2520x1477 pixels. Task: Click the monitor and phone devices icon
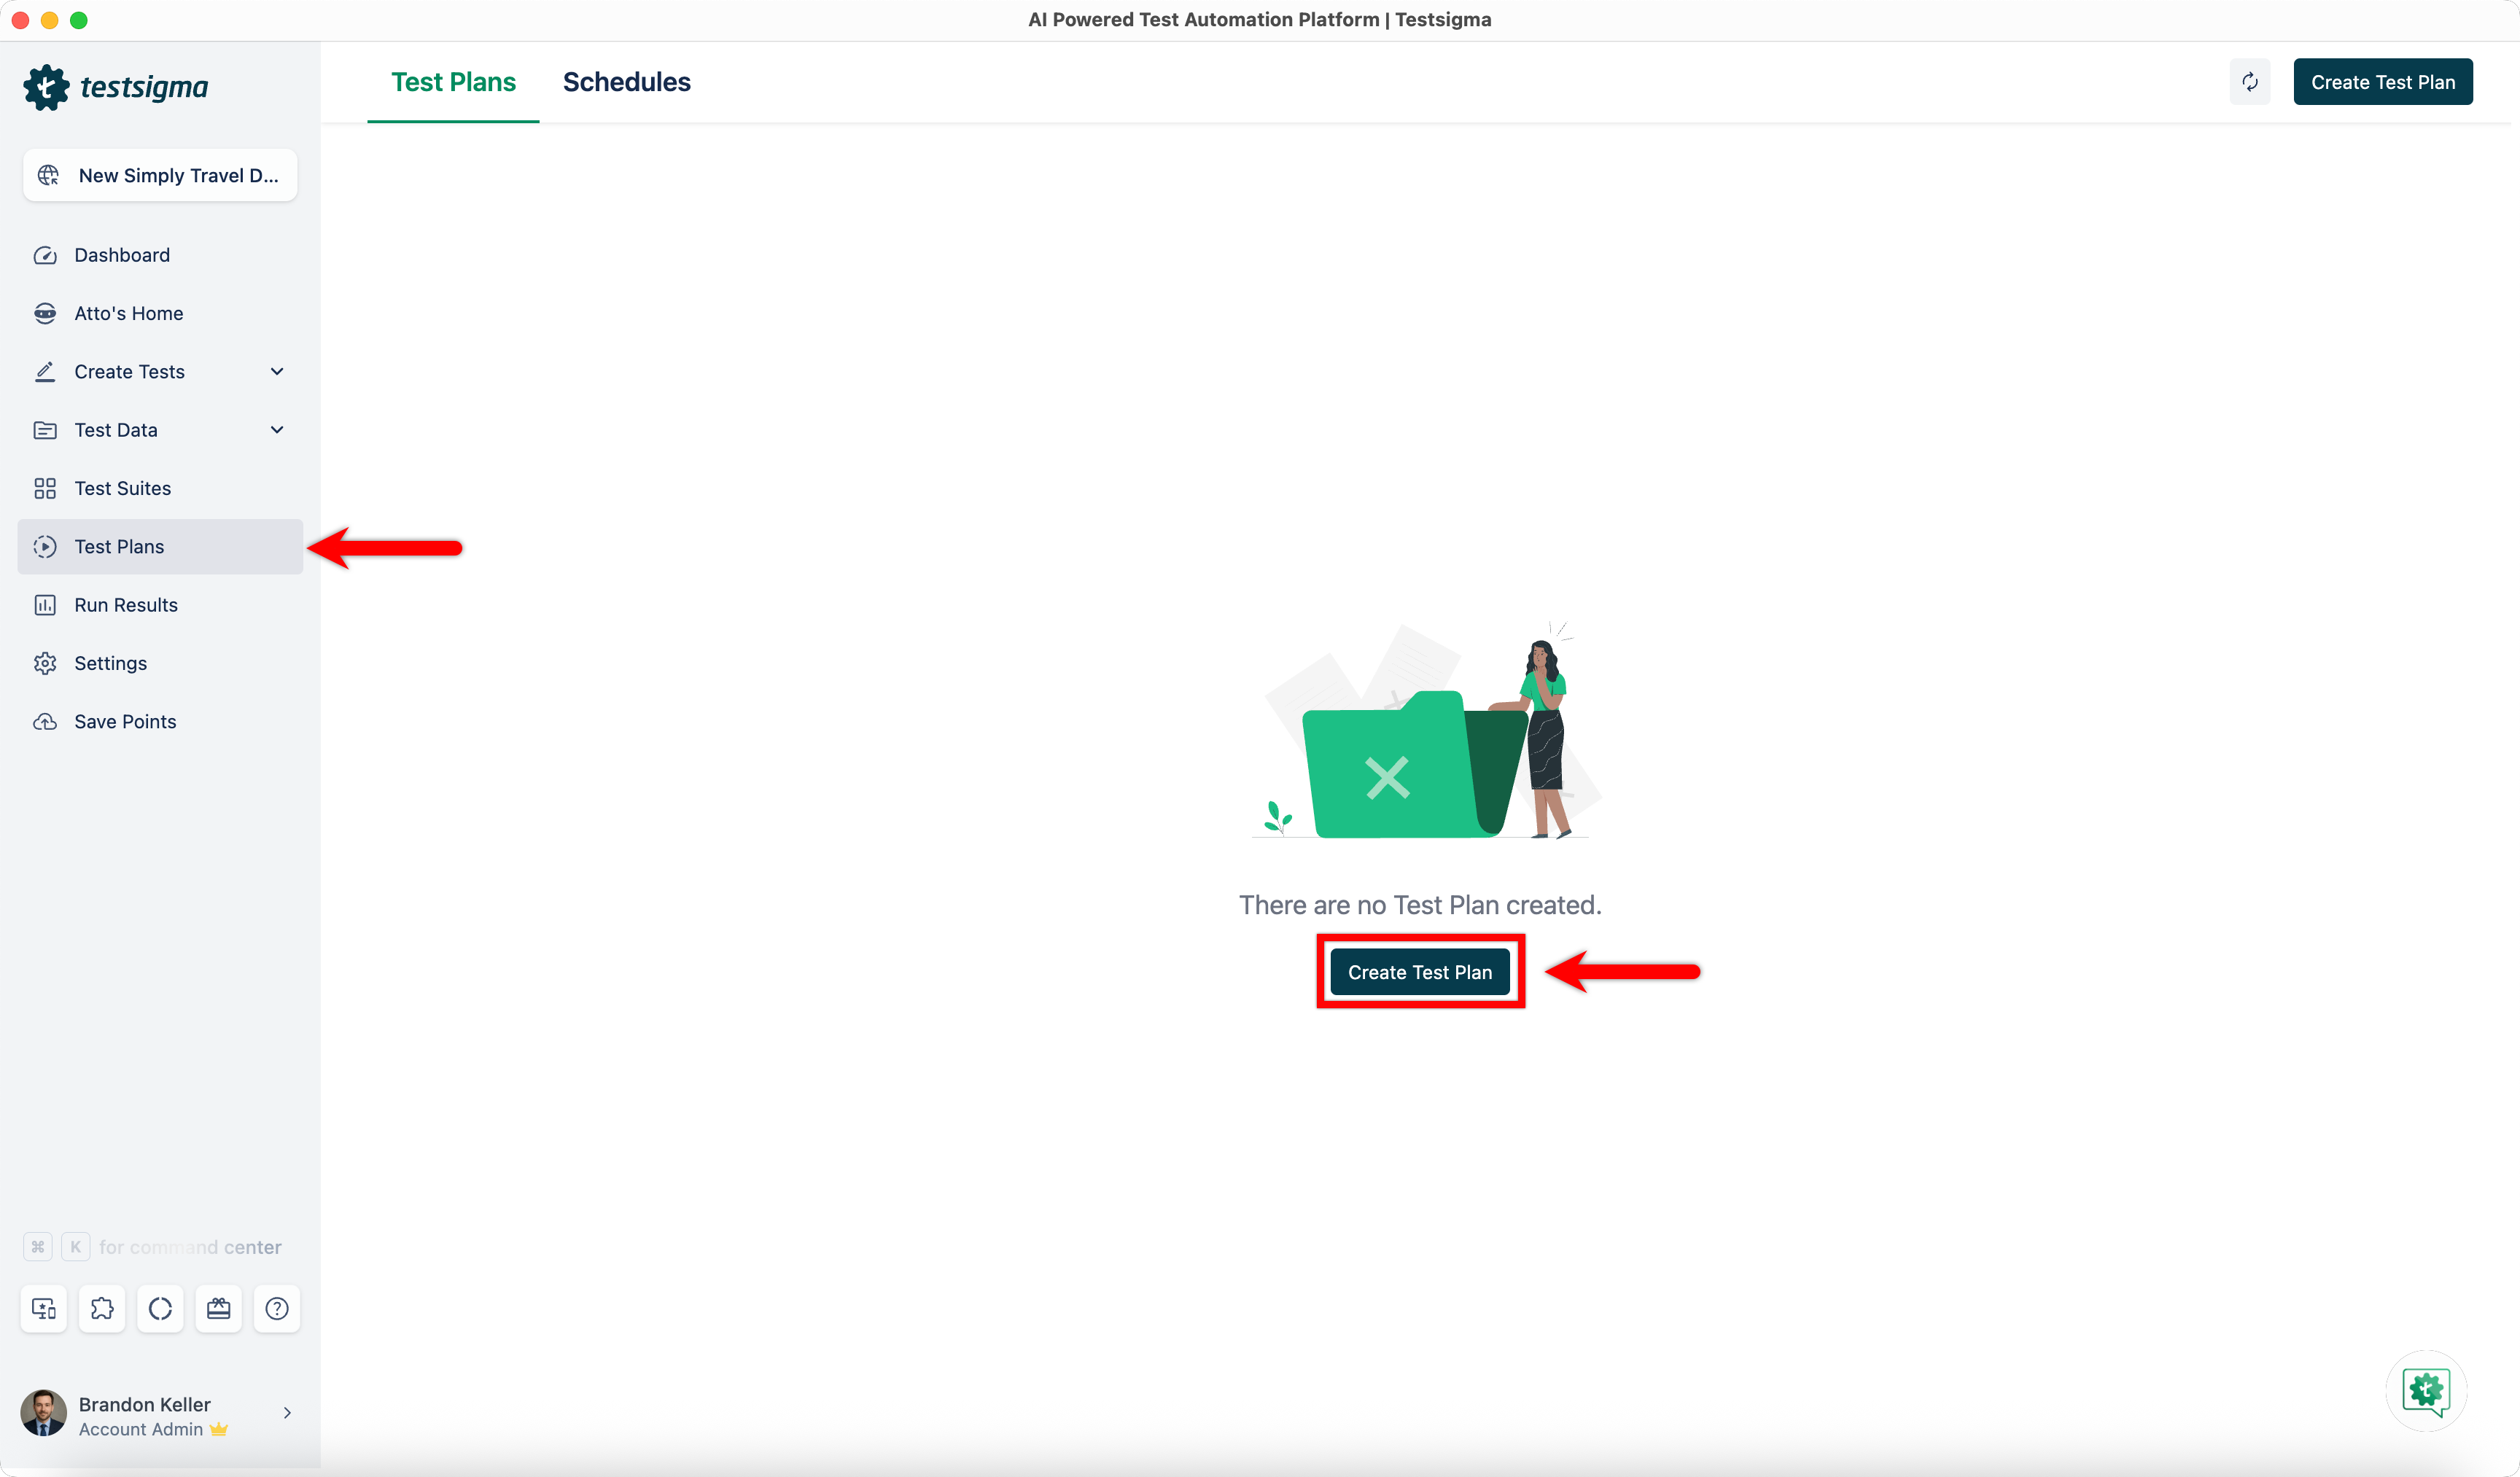(x=44, y=1308)
